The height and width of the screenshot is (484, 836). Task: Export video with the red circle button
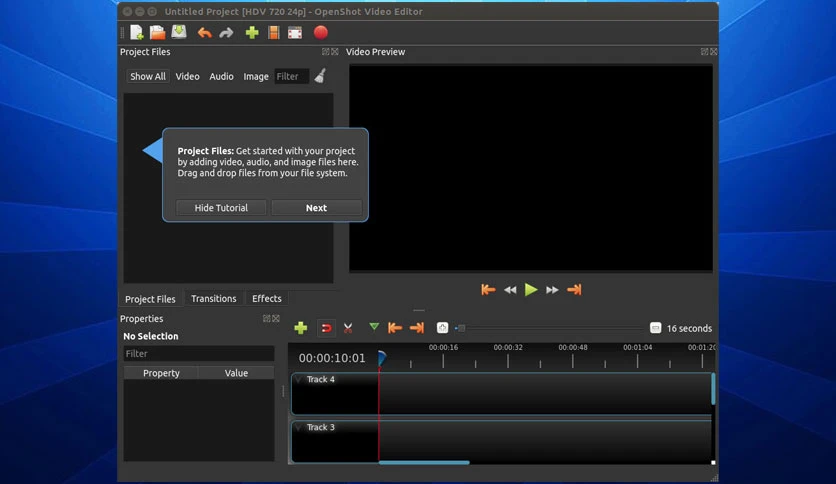click(x=320, y=33)
